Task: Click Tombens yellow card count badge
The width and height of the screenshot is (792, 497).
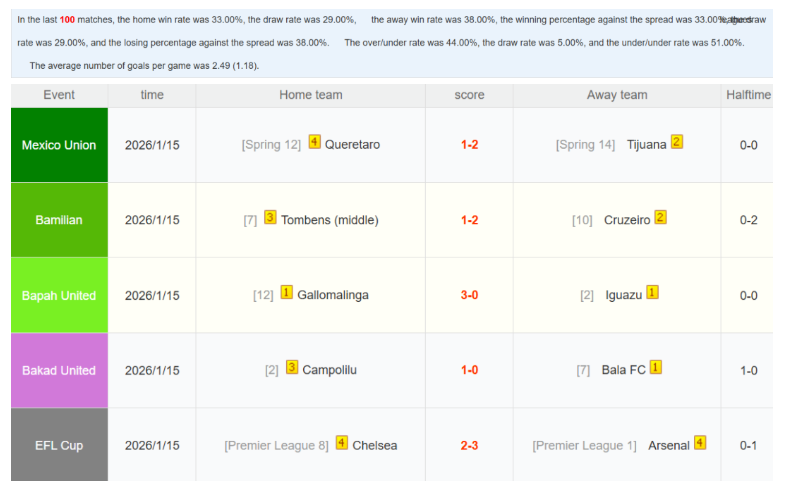Action: [x=270, y=217]
